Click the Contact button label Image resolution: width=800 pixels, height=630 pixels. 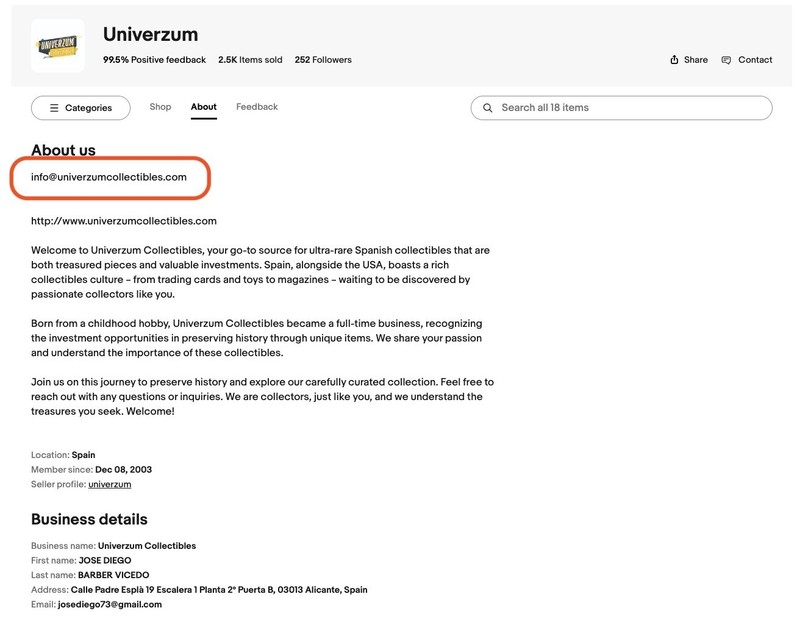(755, 60)
